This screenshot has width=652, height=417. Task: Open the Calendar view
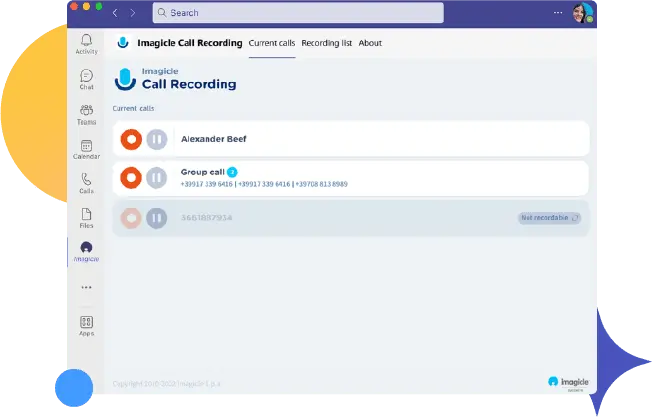tap(86, 149)
